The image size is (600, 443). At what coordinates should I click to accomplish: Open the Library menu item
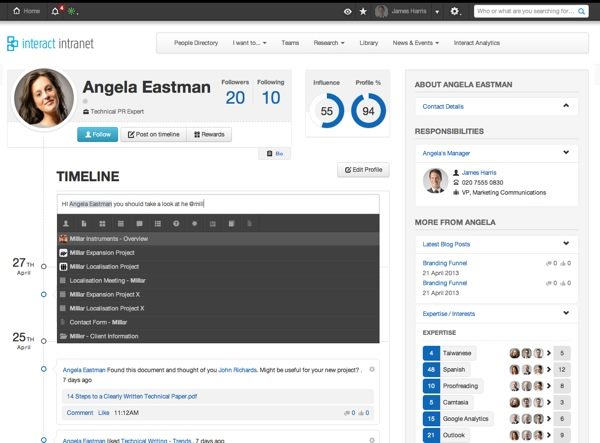368,43
